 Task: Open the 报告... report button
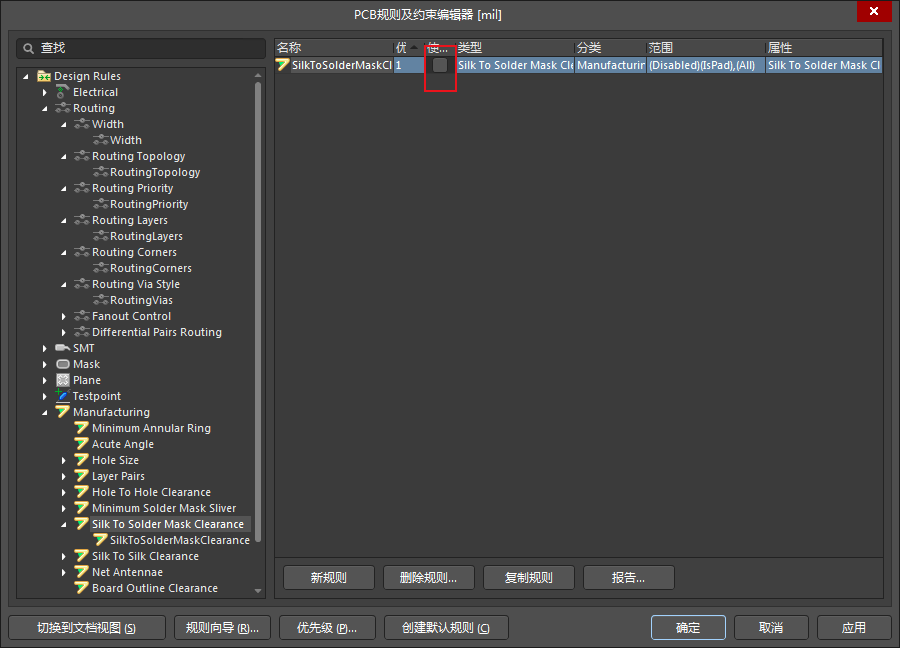coord(629,577)
